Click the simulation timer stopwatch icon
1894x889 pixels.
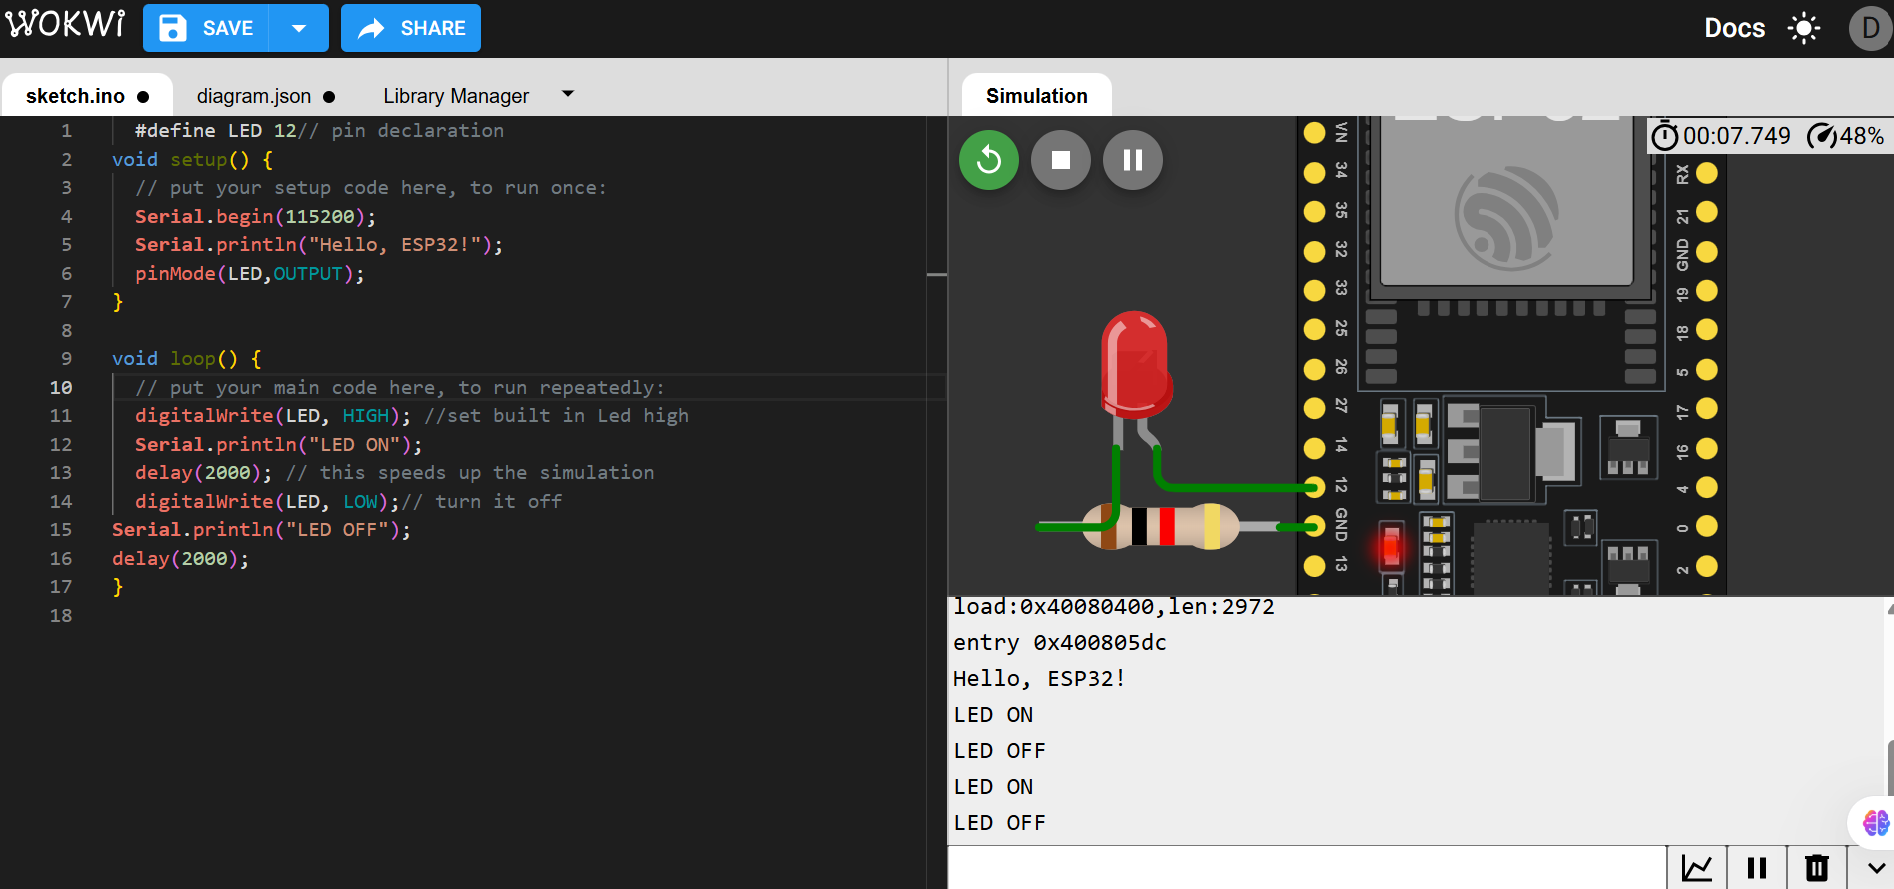click(x=1665, y=136)
